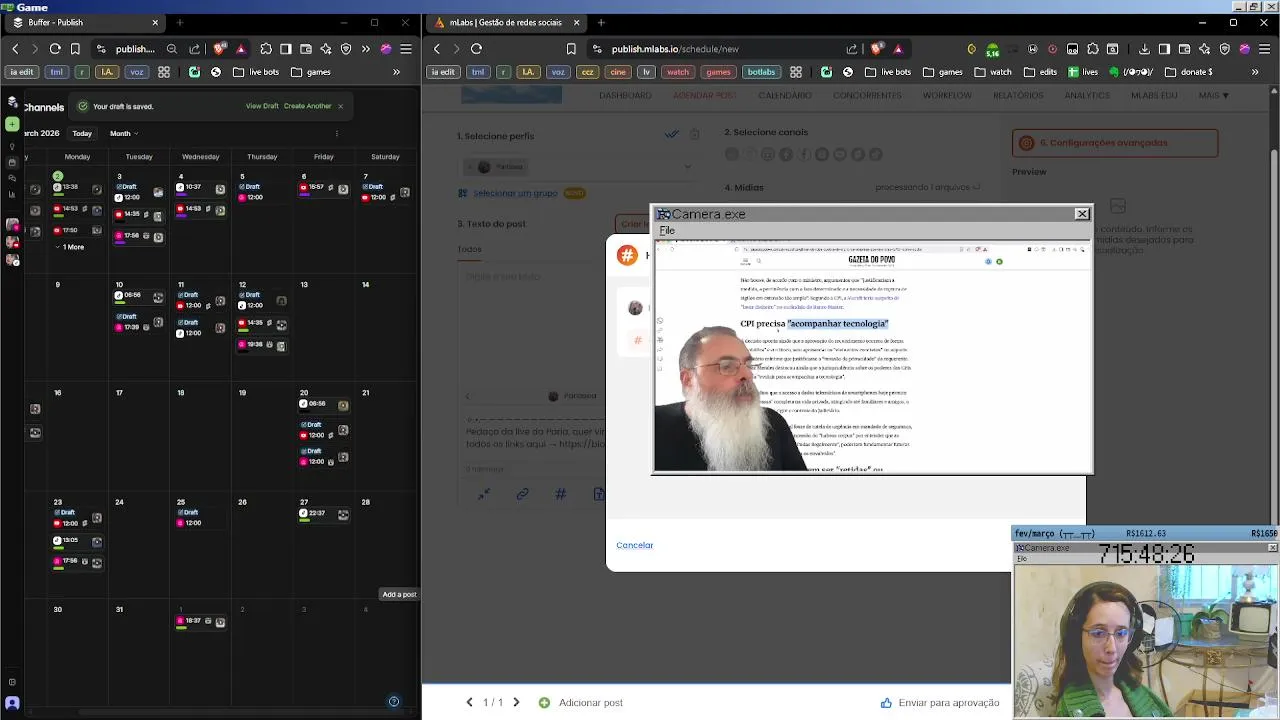Open the Month view dropdown in Buffer
Viewport: 1280px width, 720px height.
[124, 133]
